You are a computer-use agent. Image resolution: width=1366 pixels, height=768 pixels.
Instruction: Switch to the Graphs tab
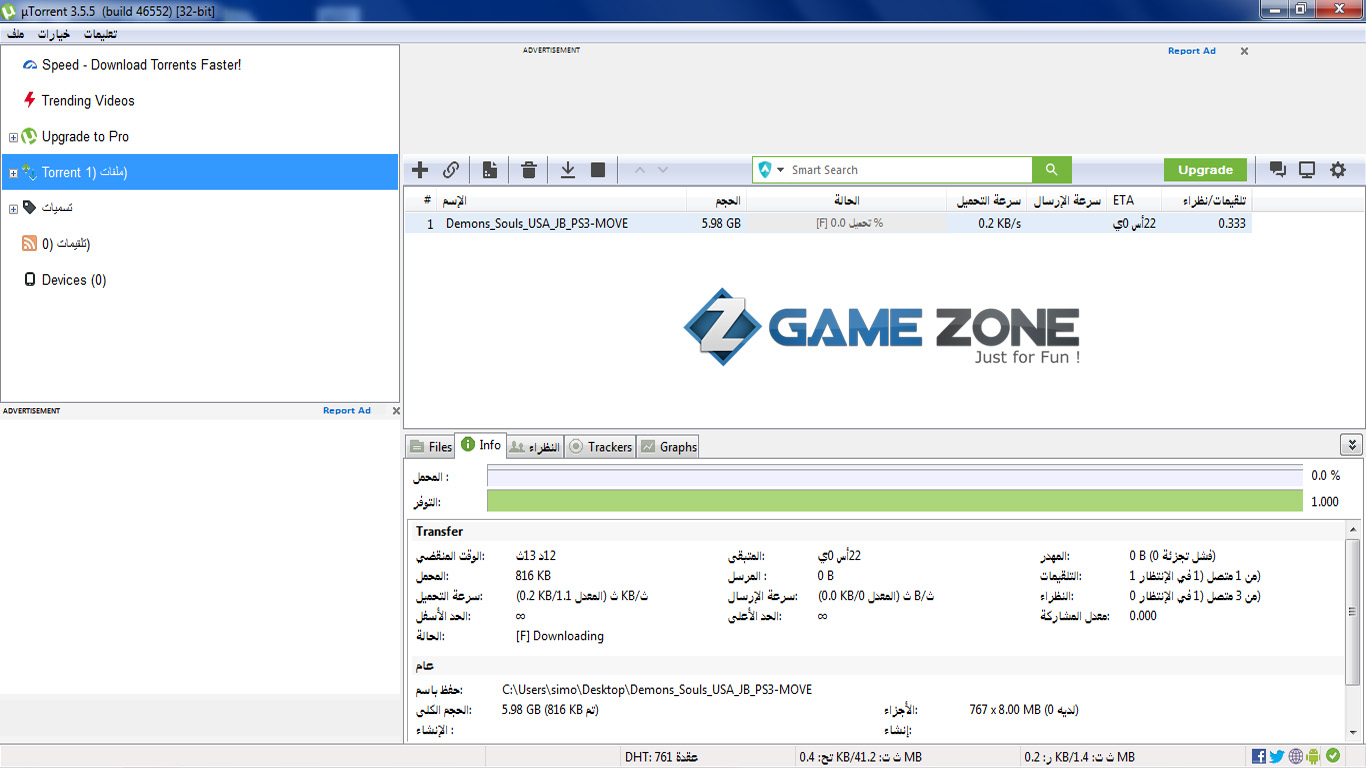pos(668,447)
